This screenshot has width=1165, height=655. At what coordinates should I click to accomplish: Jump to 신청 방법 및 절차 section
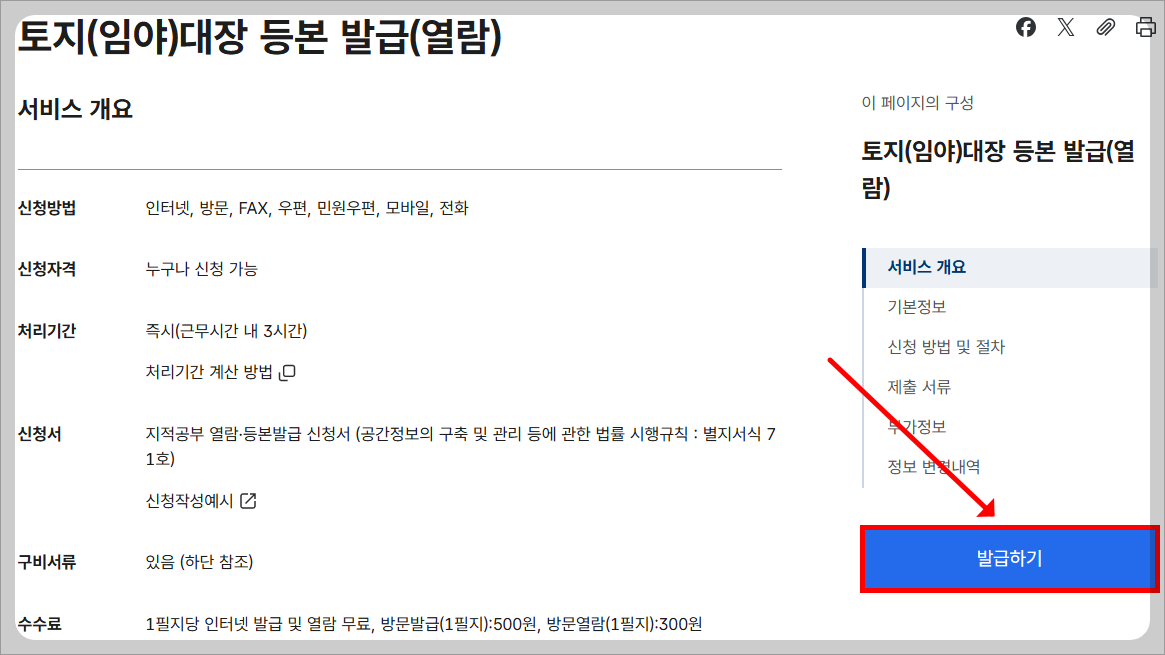(x=946, y=347)
